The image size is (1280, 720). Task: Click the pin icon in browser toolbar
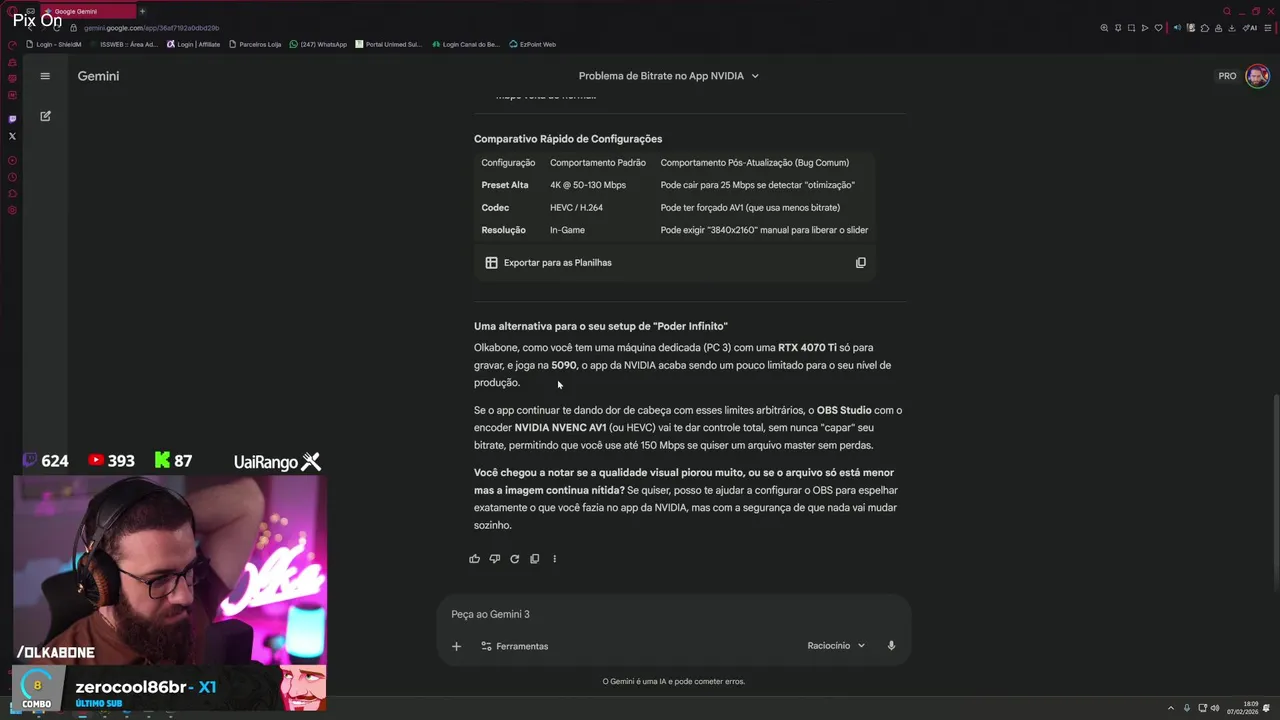point(1118,28)
